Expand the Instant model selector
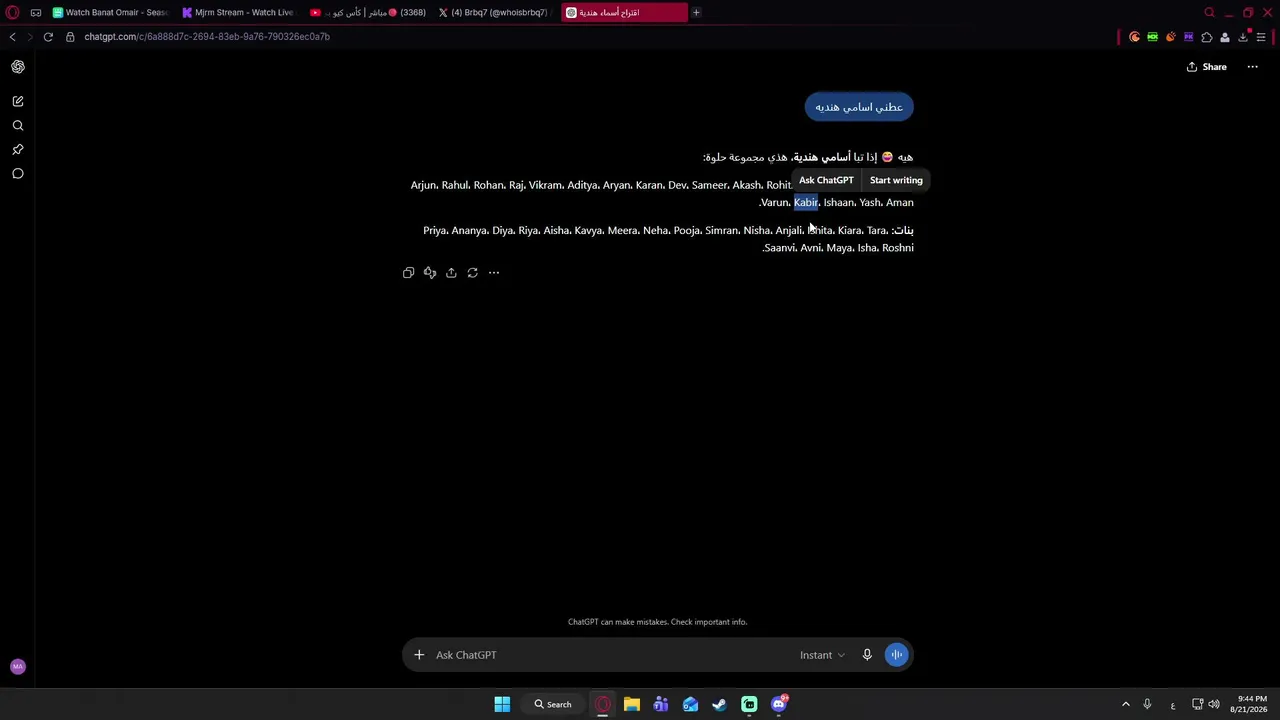This screenshot has height=720, width=1280. point(822,655)
